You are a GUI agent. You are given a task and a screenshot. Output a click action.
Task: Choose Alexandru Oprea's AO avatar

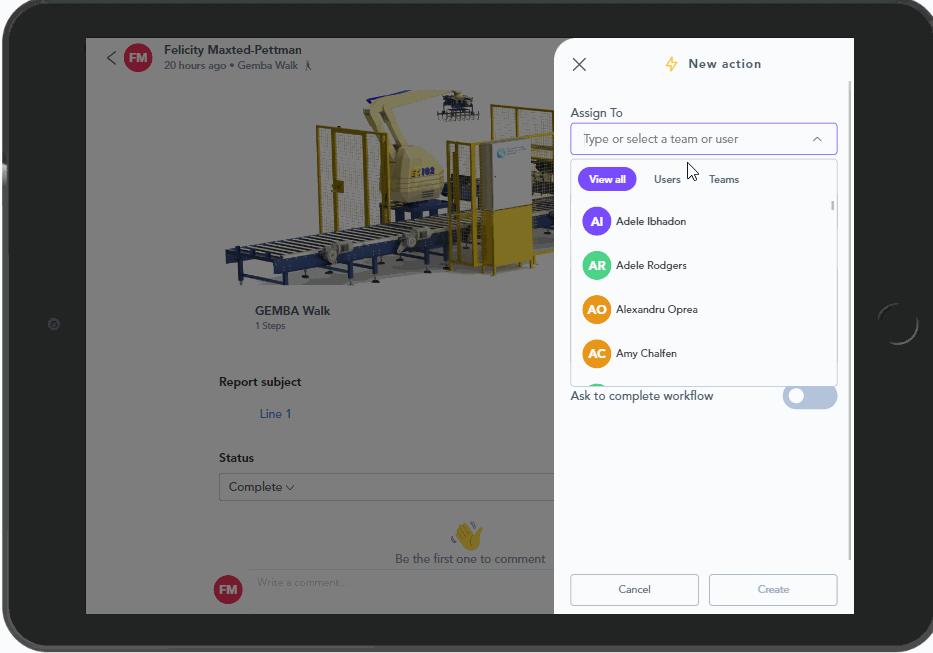tap(597, 309)
